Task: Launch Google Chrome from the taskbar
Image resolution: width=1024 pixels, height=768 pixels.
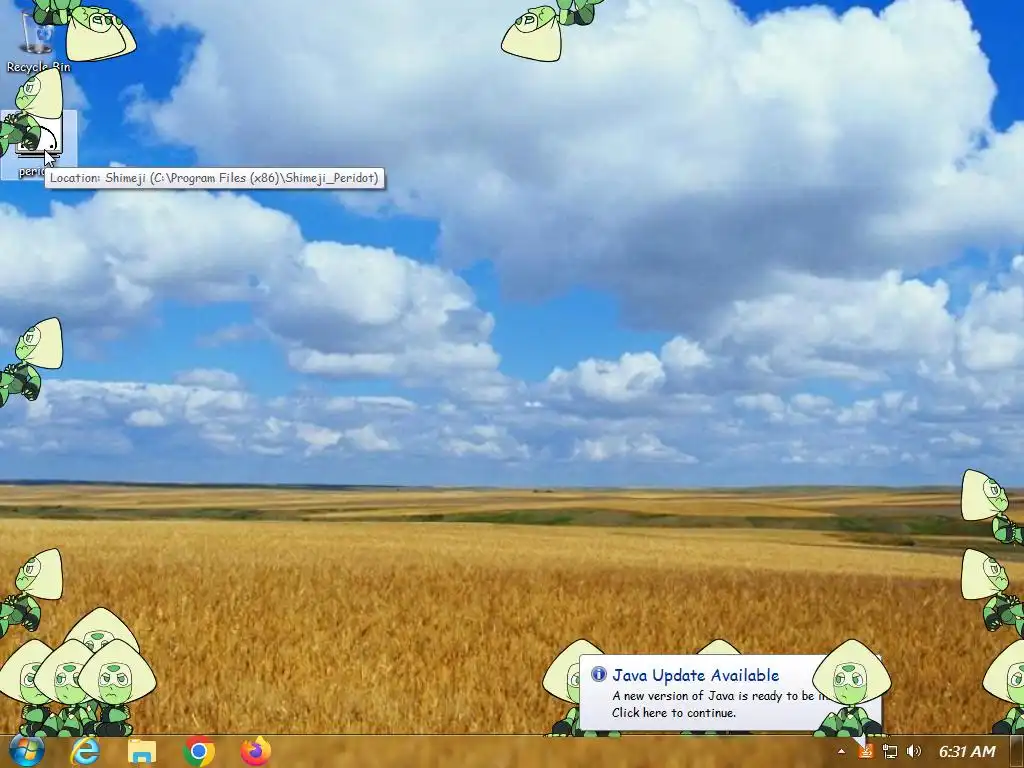Action: [199, 752]
